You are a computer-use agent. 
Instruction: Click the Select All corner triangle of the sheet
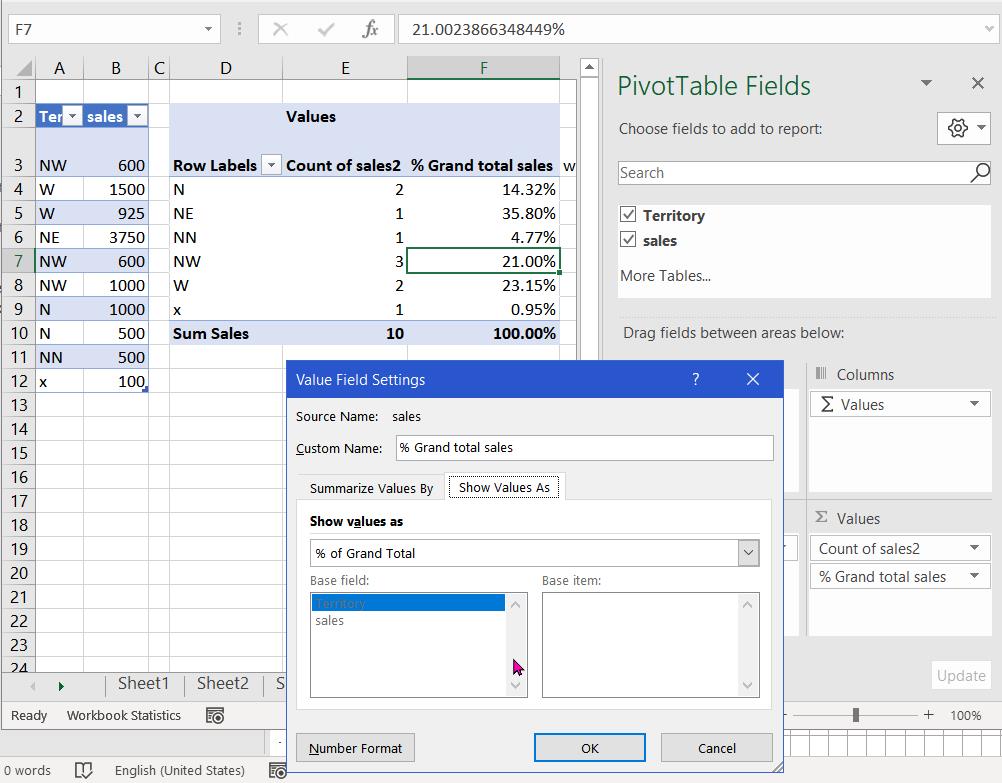point(24,68)
